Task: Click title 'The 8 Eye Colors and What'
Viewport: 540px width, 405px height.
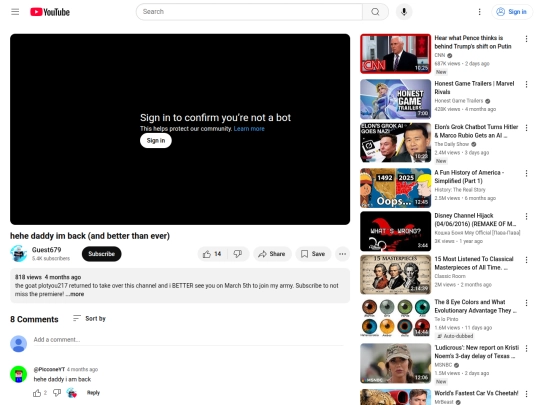Action: tap(476, 306)
